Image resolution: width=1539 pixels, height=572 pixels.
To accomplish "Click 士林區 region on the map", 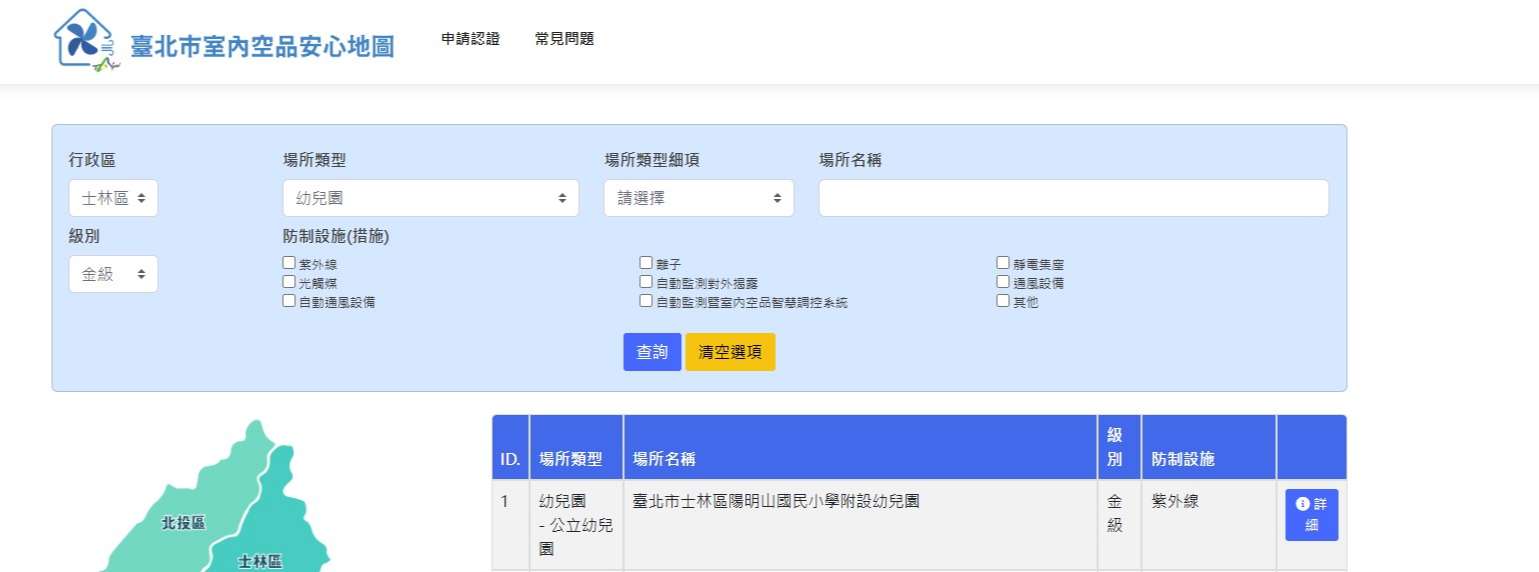I will point(260,560).
